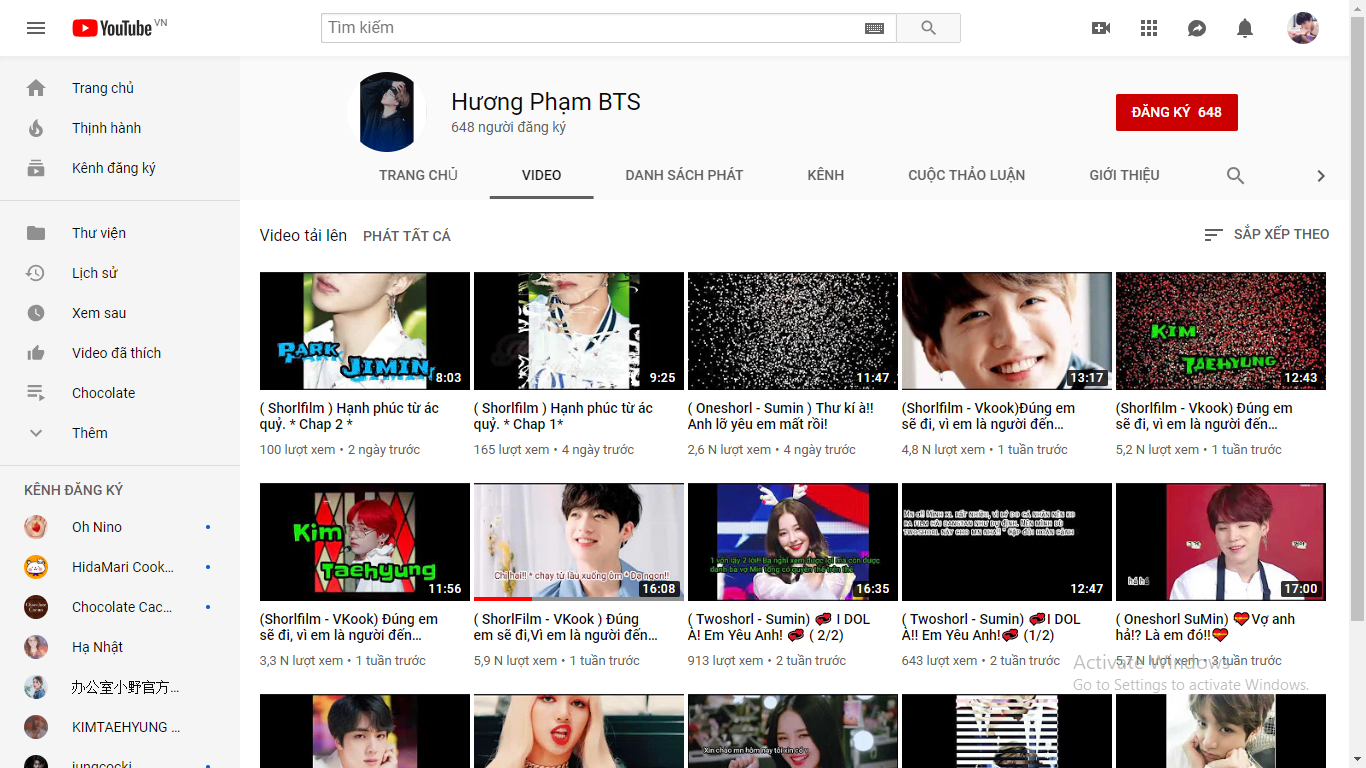Click the tab bar next arrow chevron

tap(1320, 175)
